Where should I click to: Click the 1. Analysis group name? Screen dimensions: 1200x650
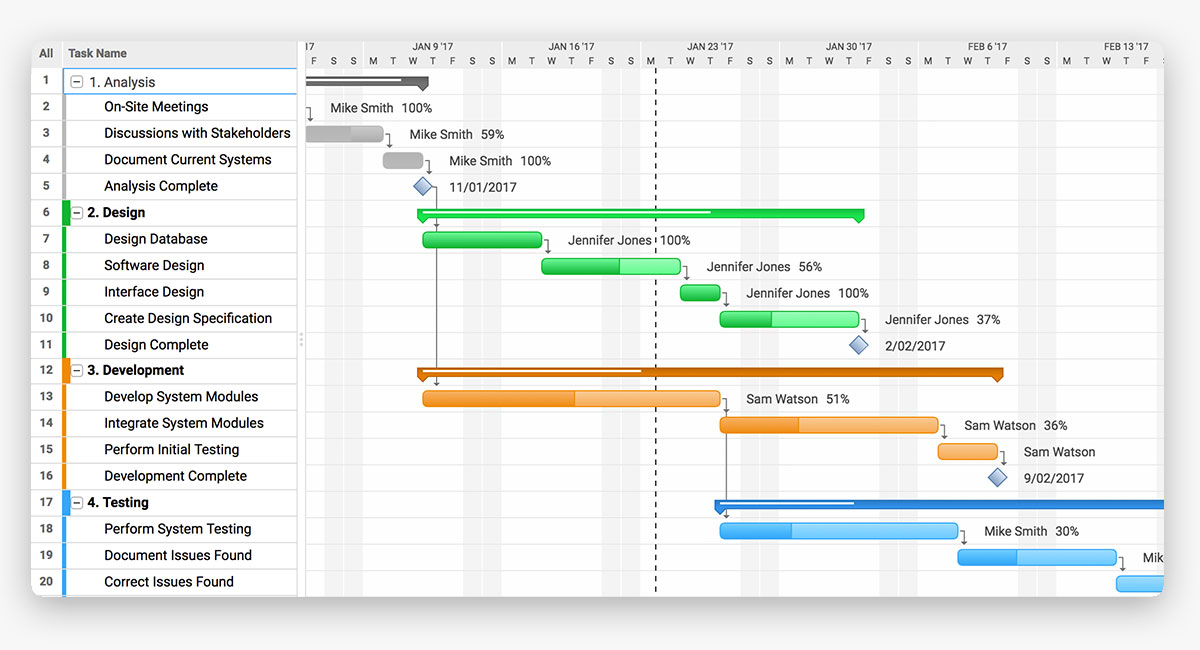coord(122,82)
